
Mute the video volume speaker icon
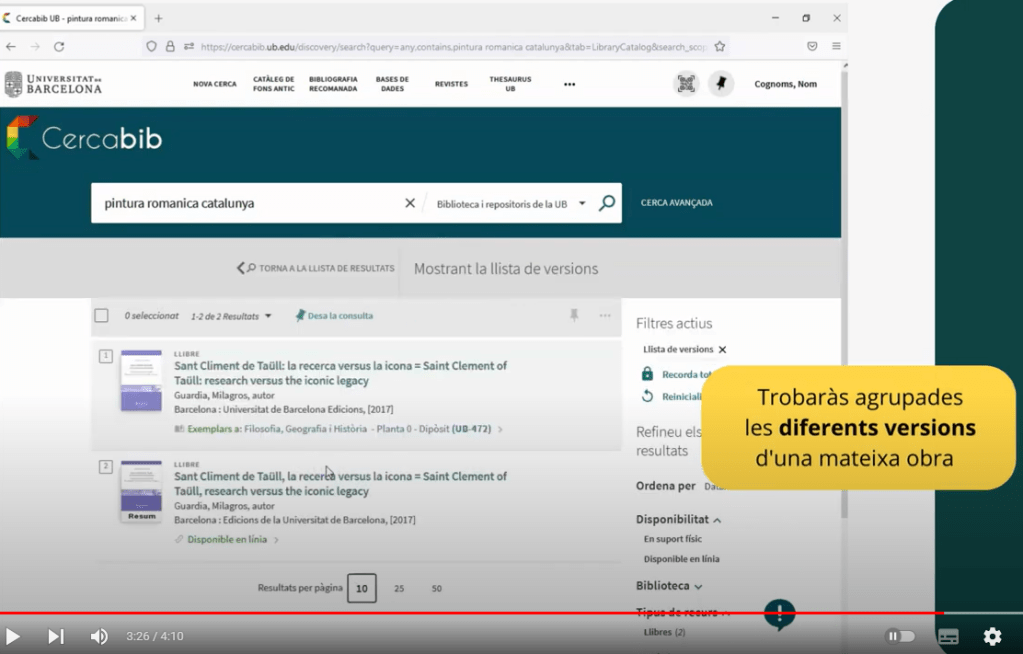coord(99,636)
